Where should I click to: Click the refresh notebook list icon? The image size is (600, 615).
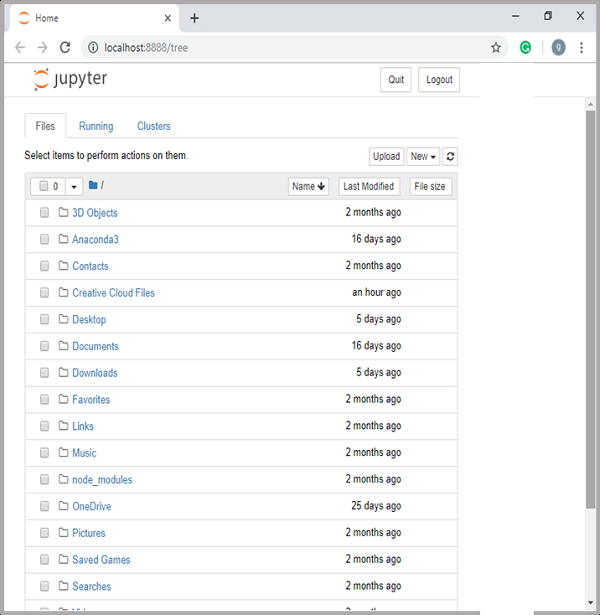tap(451, 157)
